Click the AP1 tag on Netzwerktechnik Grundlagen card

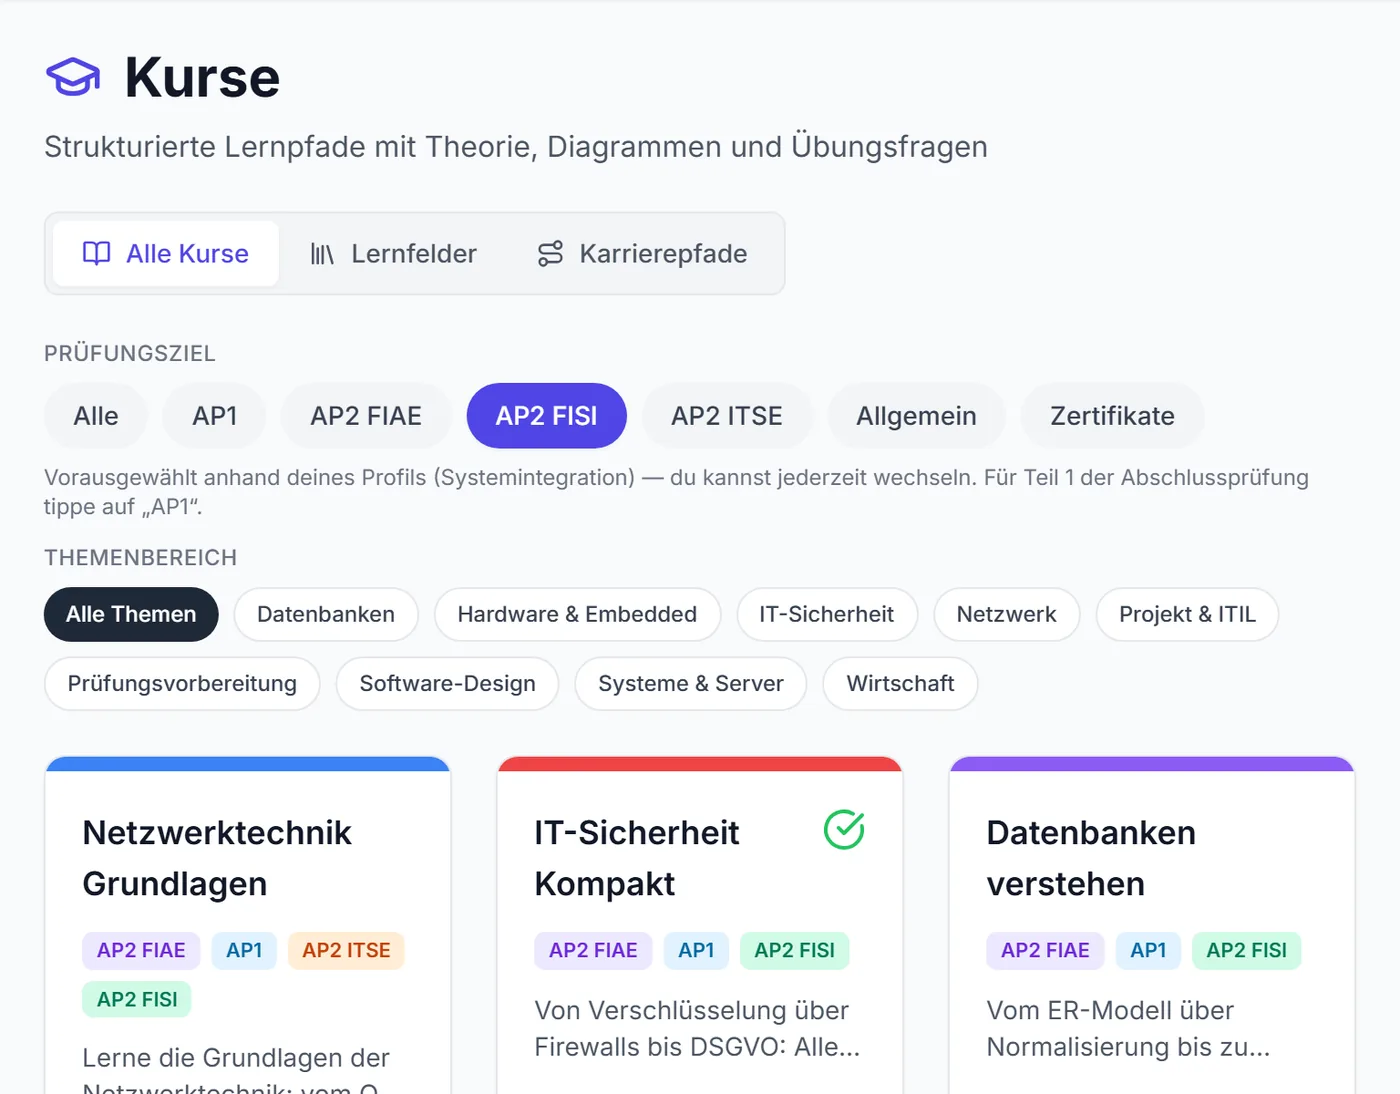click(x=244, y=950)
